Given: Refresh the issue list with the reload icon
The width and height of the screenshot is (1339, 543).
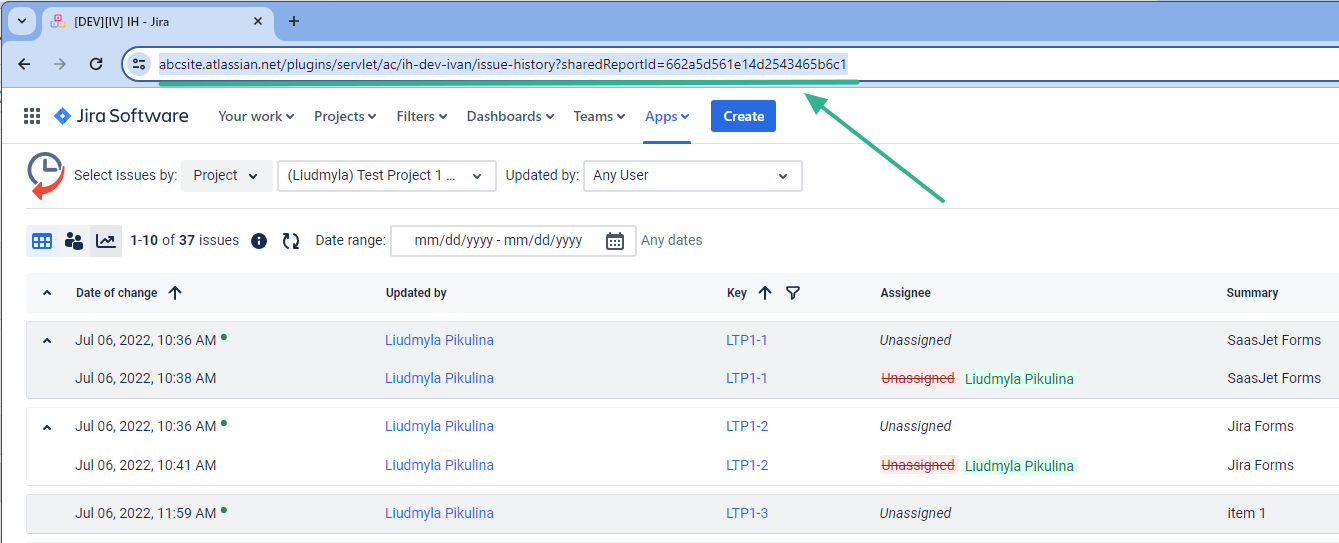Looking at the screenshot, I should click(291, 241).
